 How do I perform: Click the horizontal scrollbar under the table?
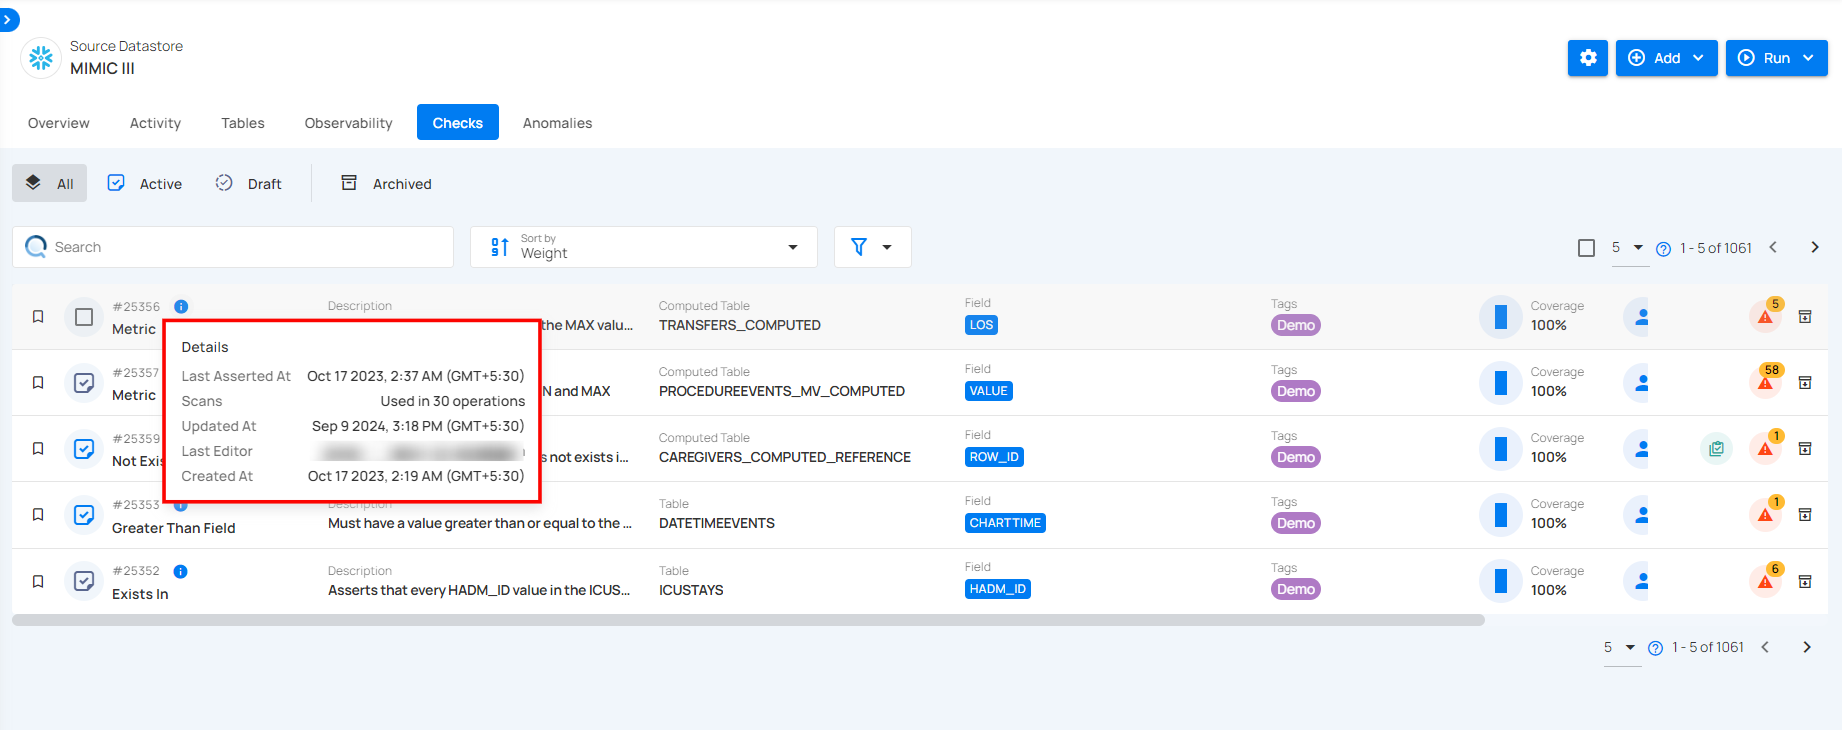(x=748, y=620)
